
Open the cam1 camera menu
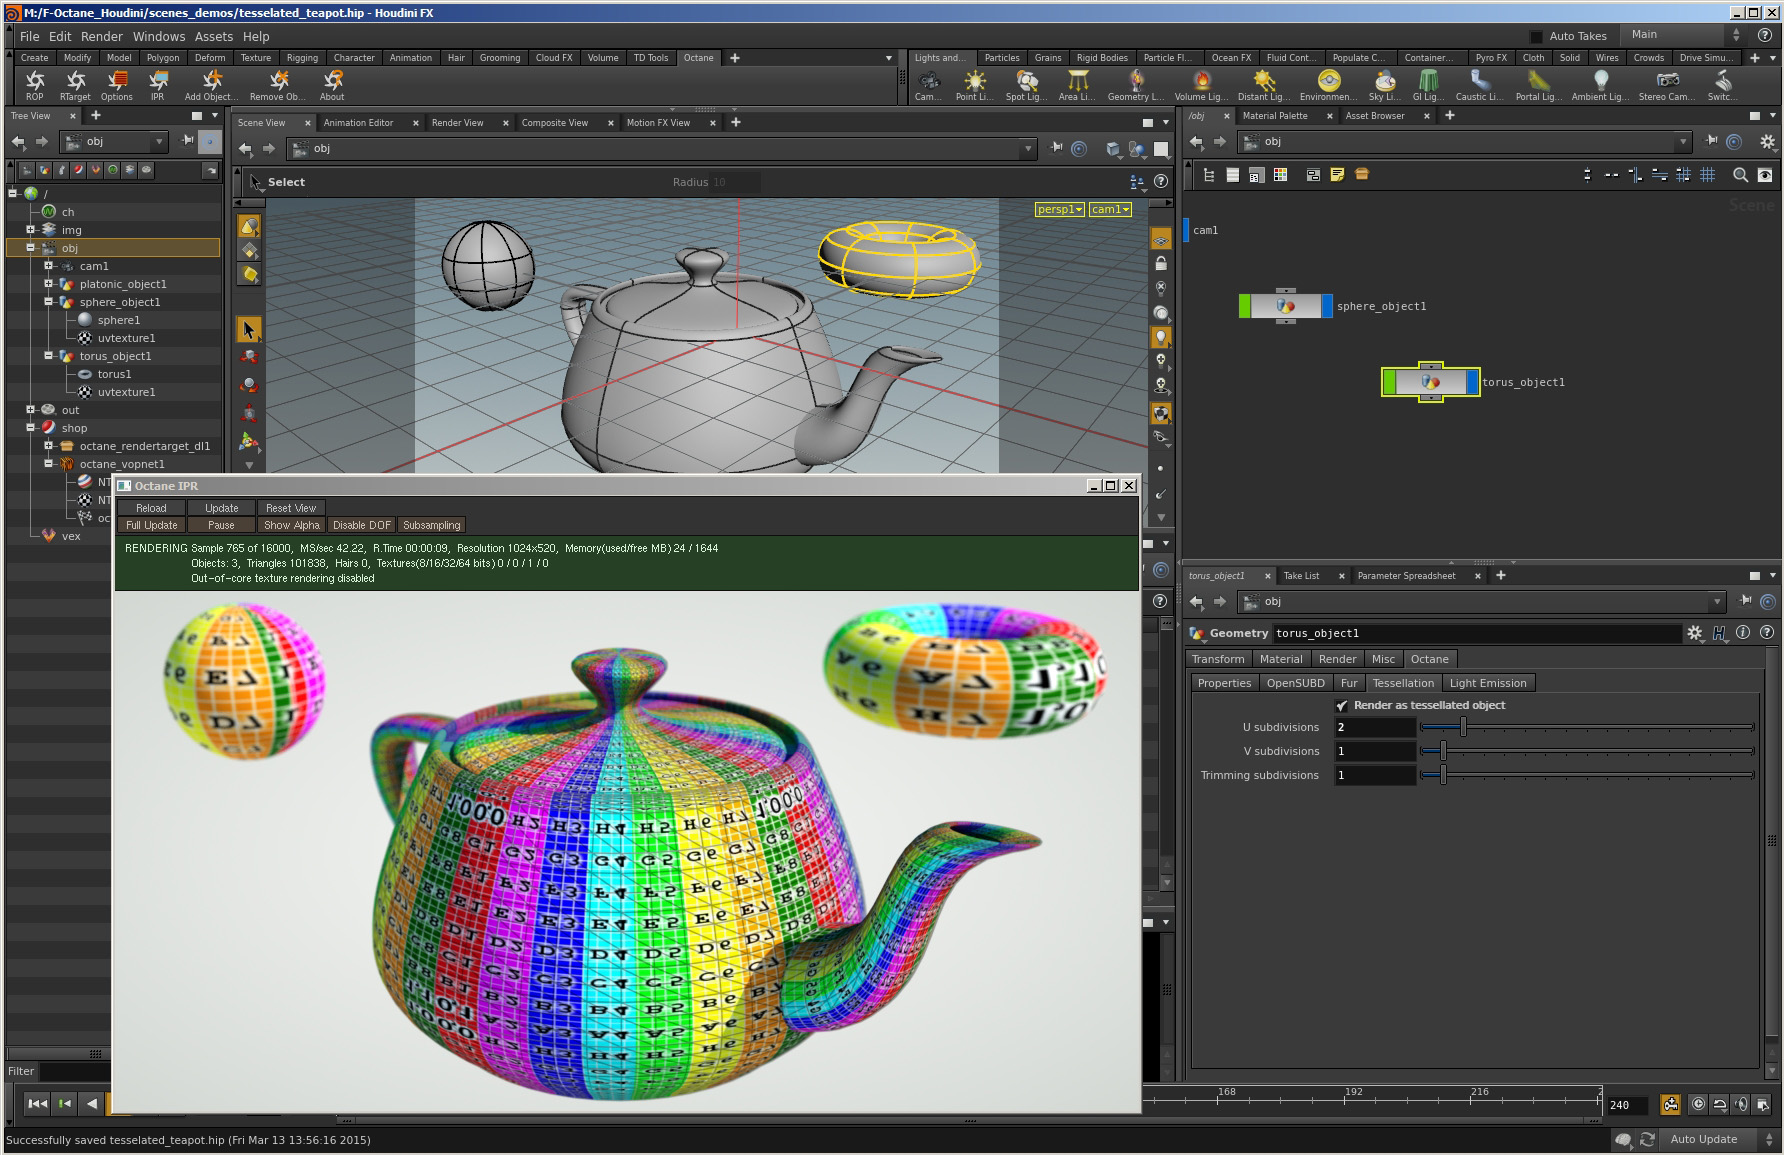coord(1110,209)
